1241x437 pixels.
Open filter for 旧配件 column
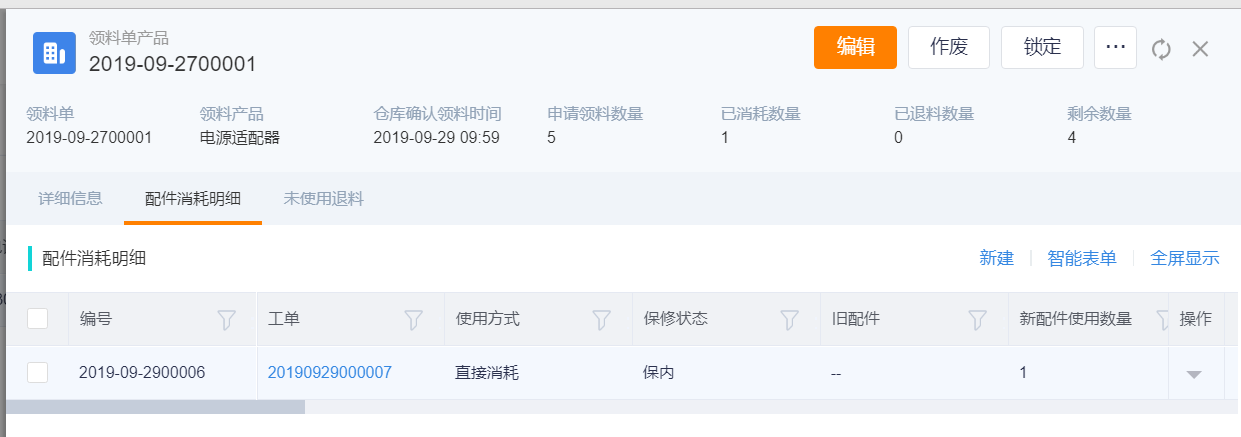(x=977, y=319)
